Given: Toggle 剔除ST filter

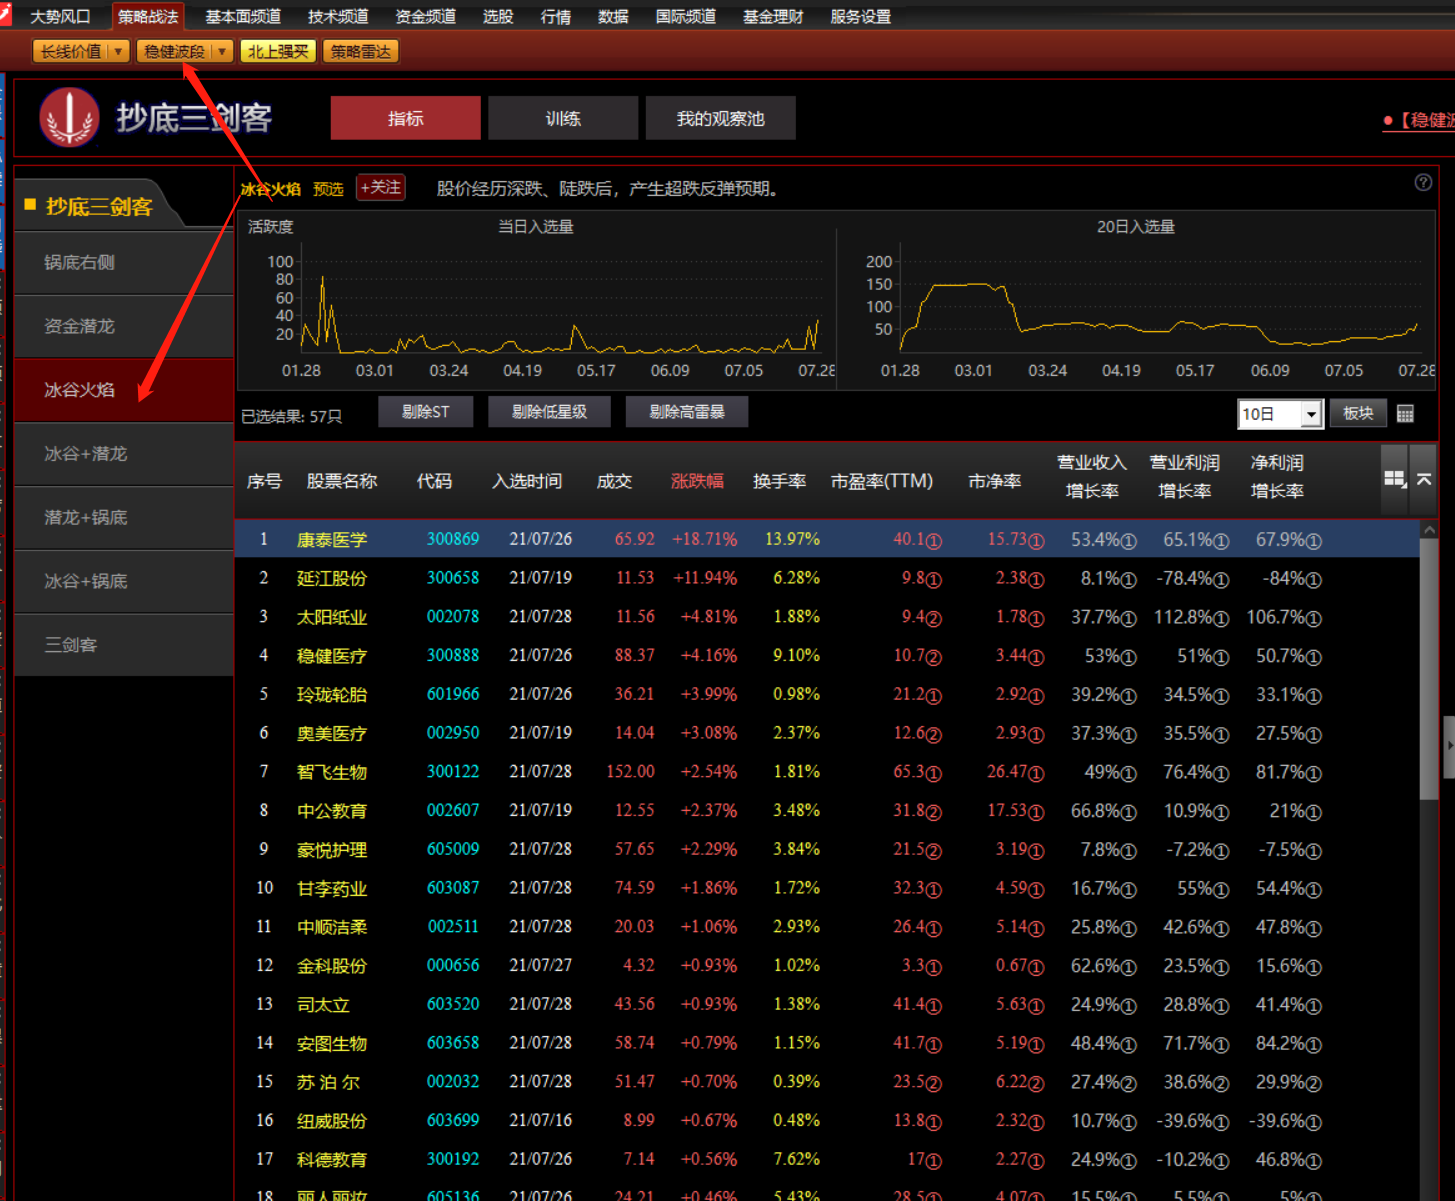Looking at the screenshot, I should pos(425,412).
